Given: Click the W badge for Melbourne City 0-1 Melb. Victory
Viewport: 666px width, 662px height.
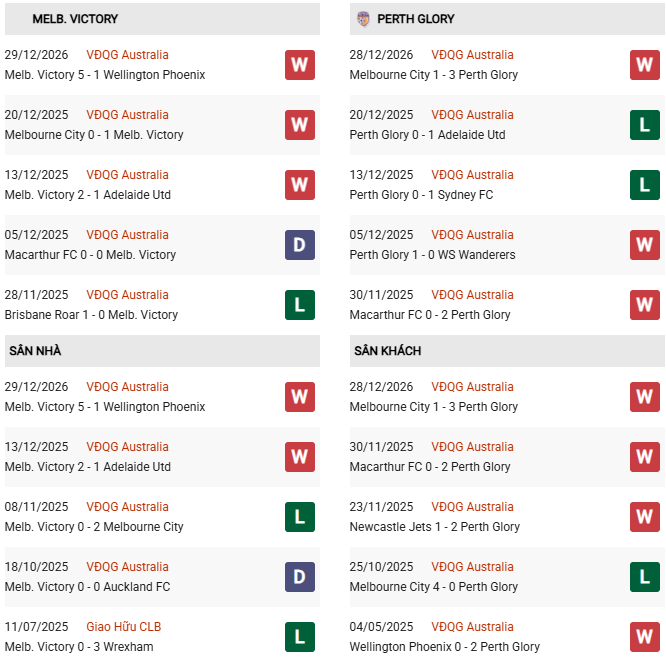Looking at the screenshot, I should (x=299, y=125).
